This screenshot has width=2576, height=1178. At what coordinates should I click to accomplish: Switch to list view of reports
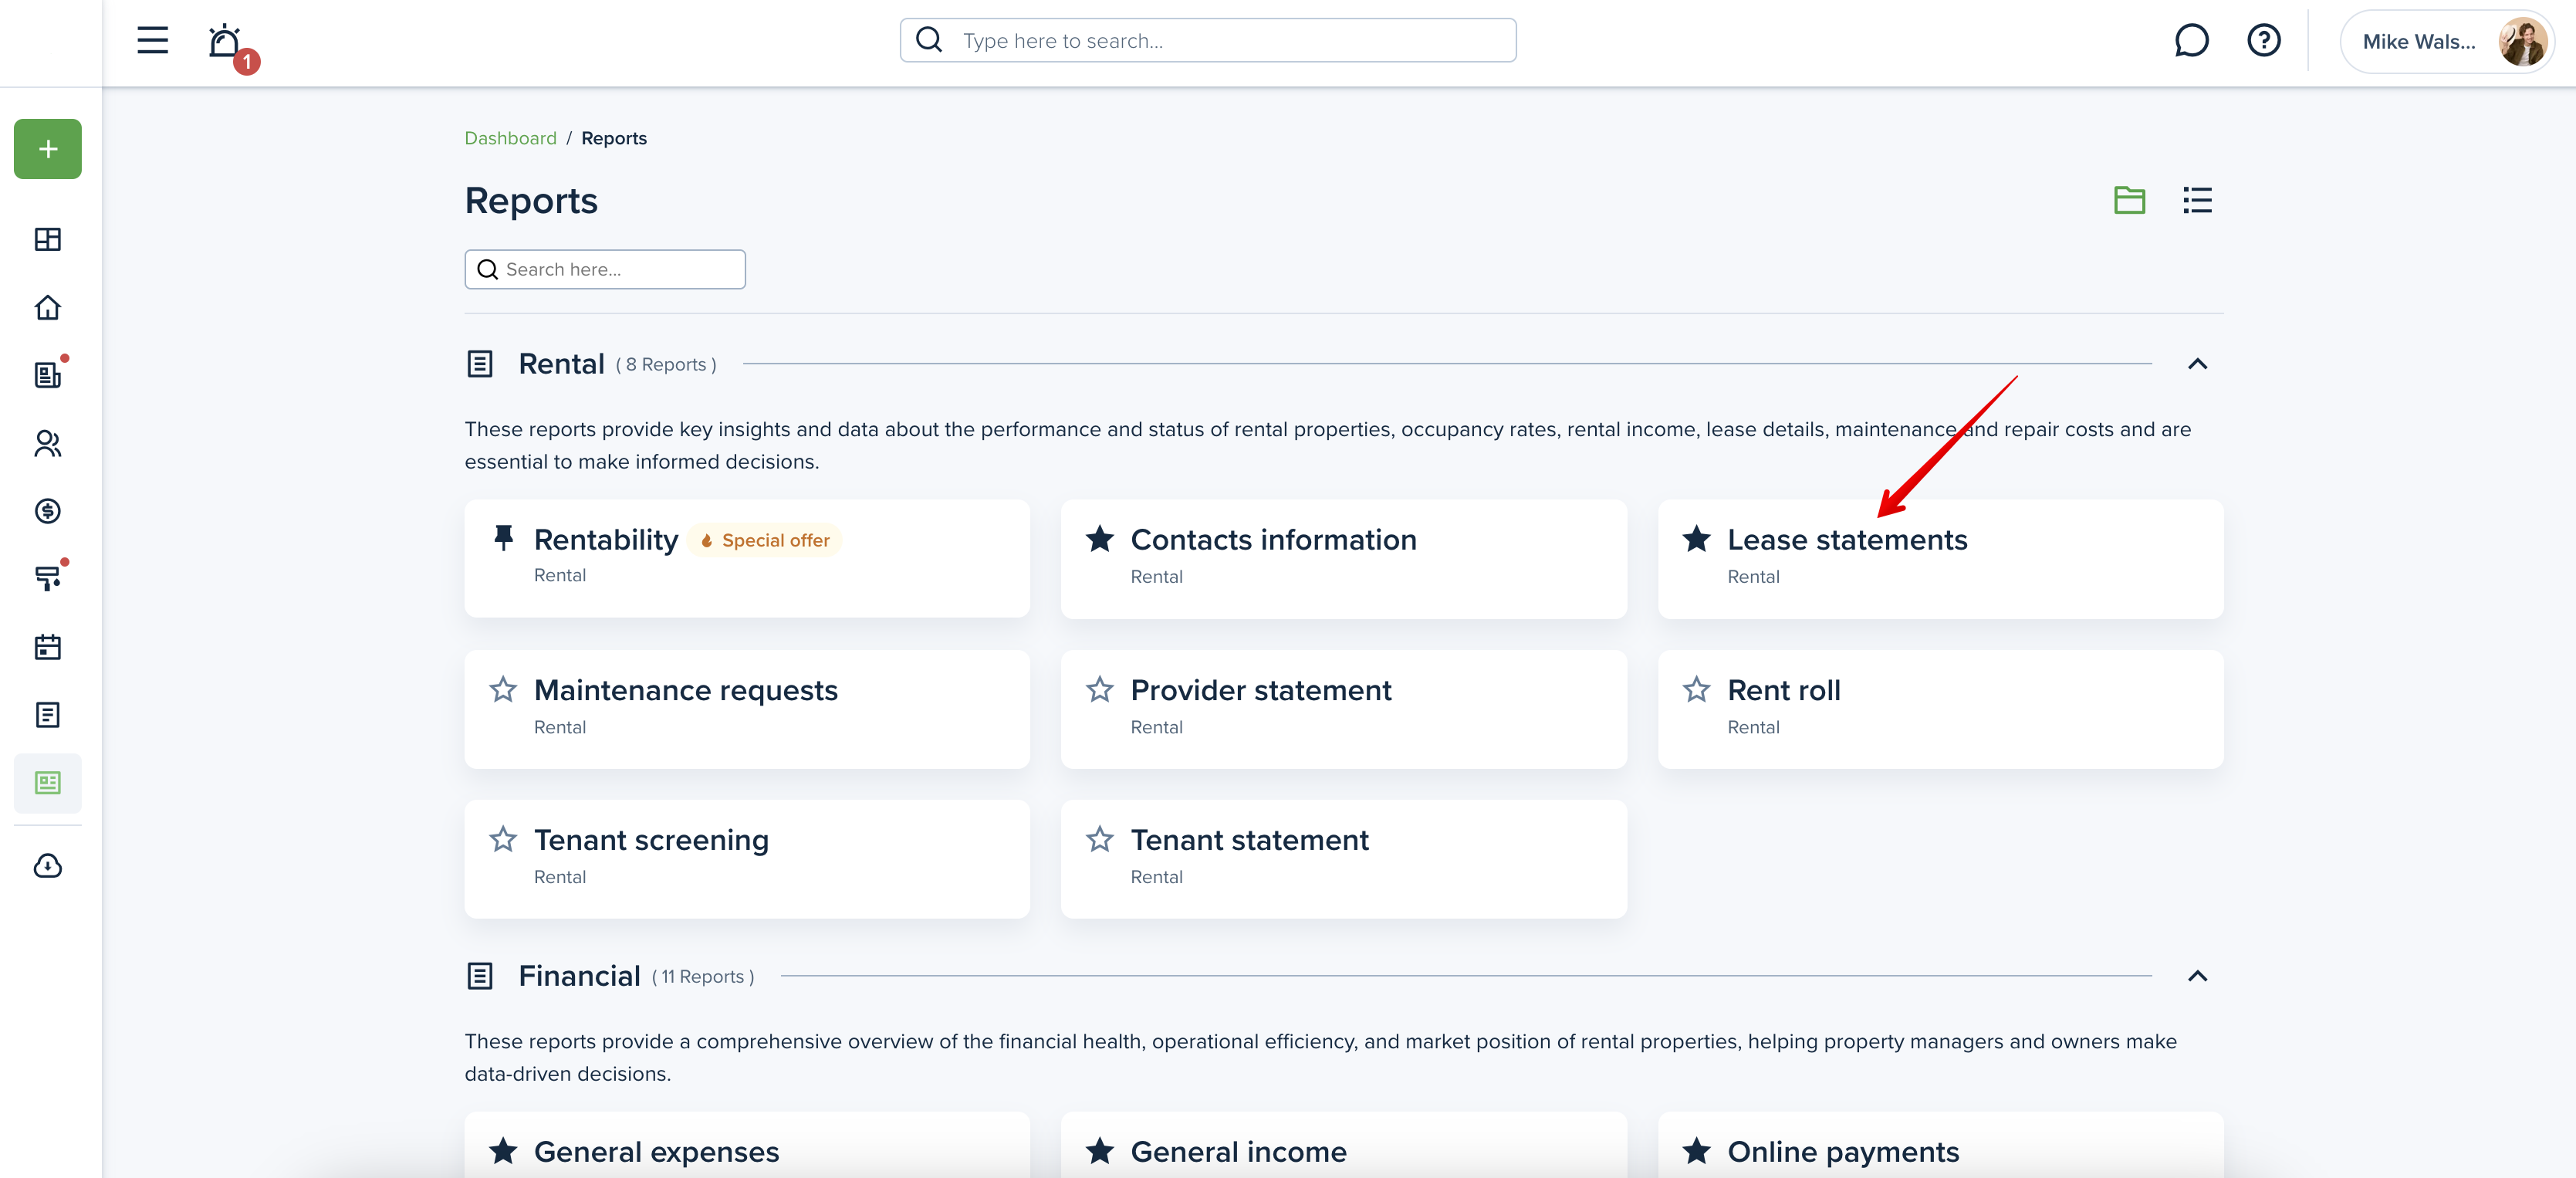2197,200
